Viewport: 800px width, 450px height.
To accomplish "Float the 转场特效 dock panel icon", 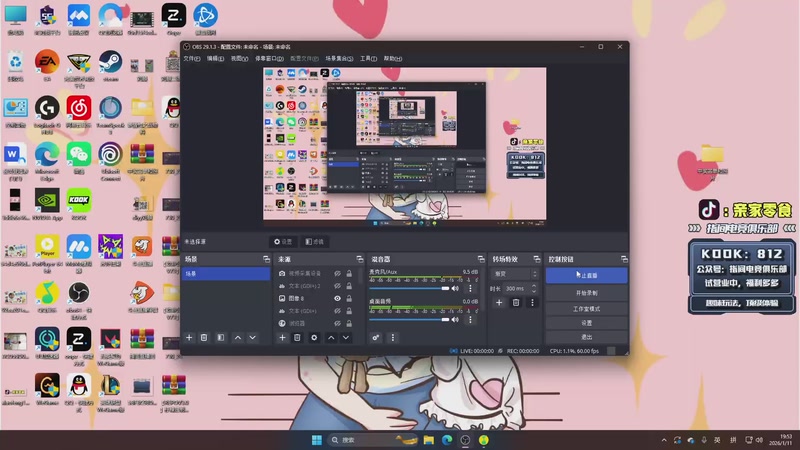I will (537, 259).
